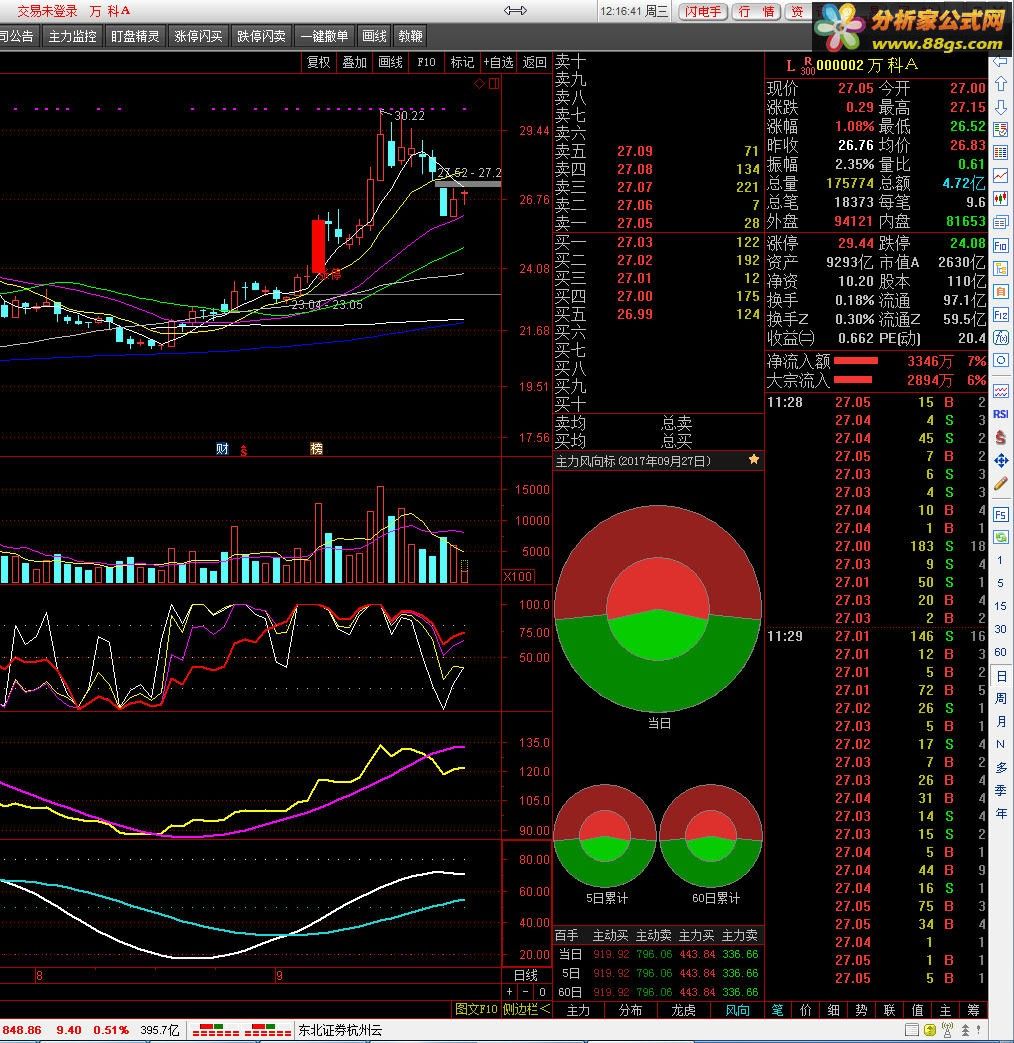Click the green refresh icon in the sidebar

tap(1001, 537)
